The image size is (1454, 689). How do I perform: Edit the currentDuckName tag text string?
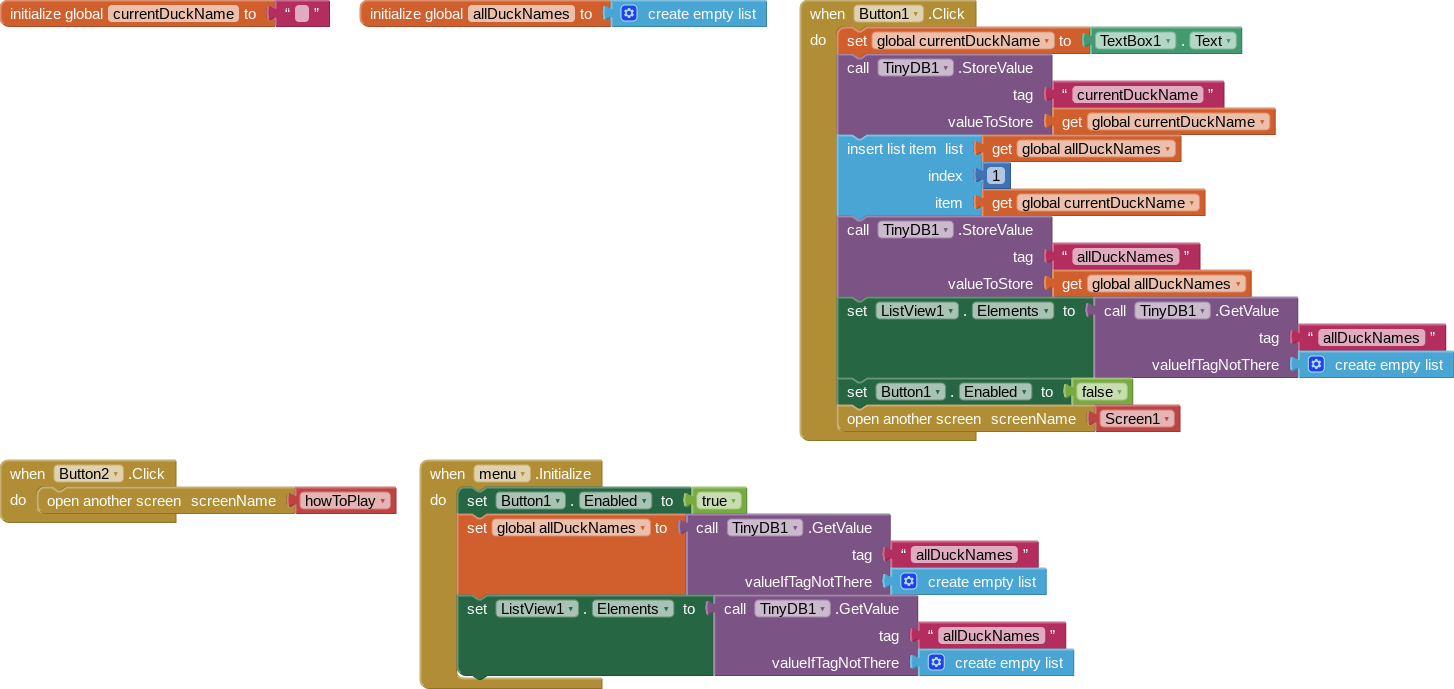[x=1138, y=95]
